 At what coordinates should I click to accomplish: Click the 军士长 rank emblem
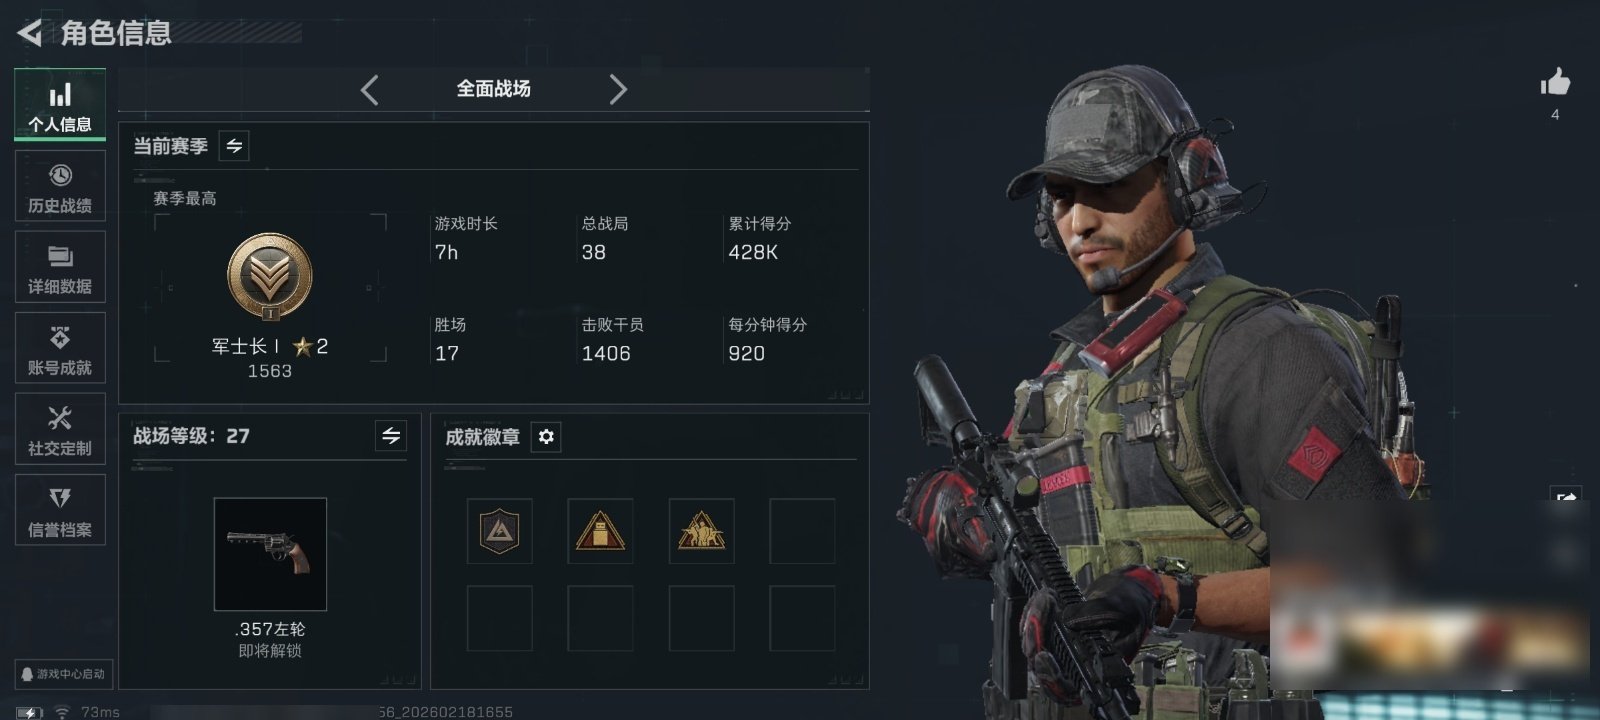point(270,277)
